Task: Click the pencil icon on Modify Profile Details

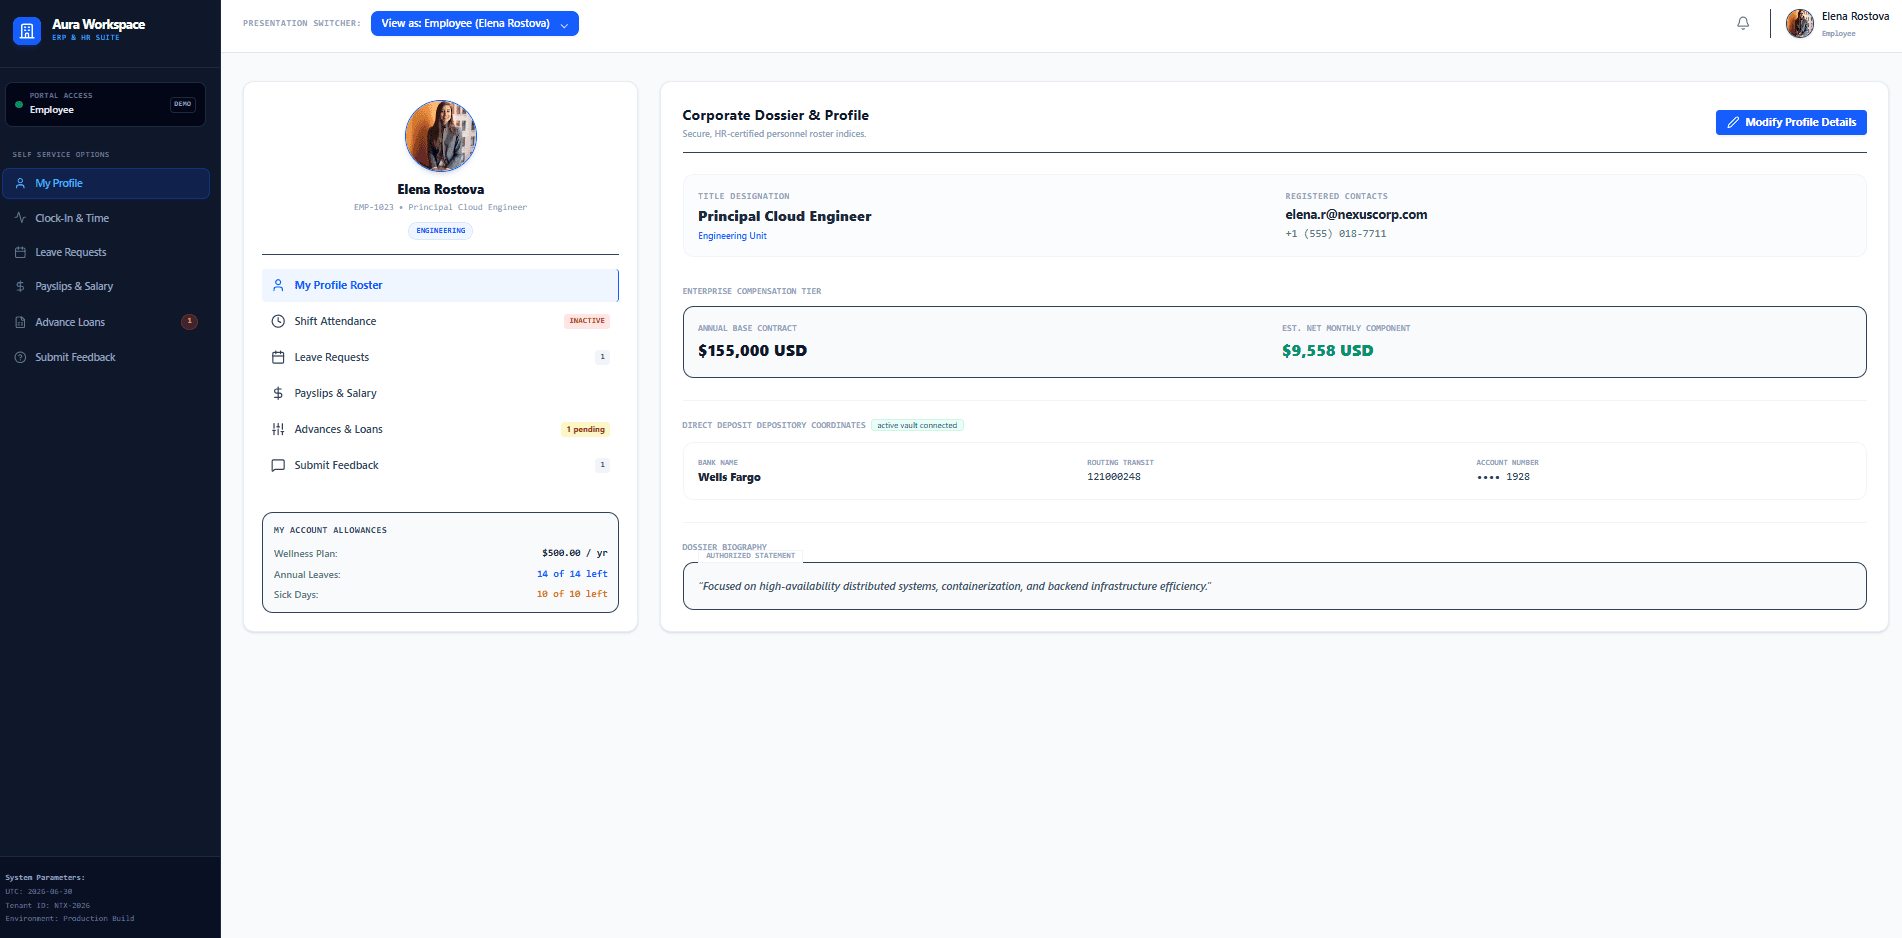Action: click(1733, 122)
